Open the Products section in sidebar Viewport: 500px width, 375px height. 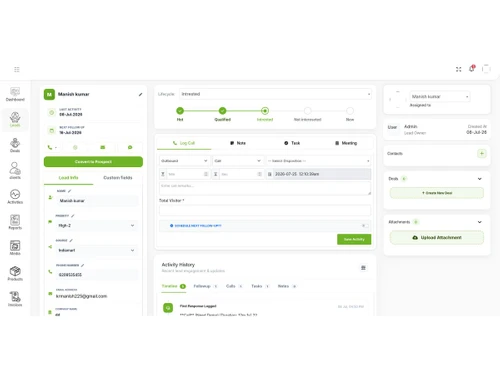15,274
